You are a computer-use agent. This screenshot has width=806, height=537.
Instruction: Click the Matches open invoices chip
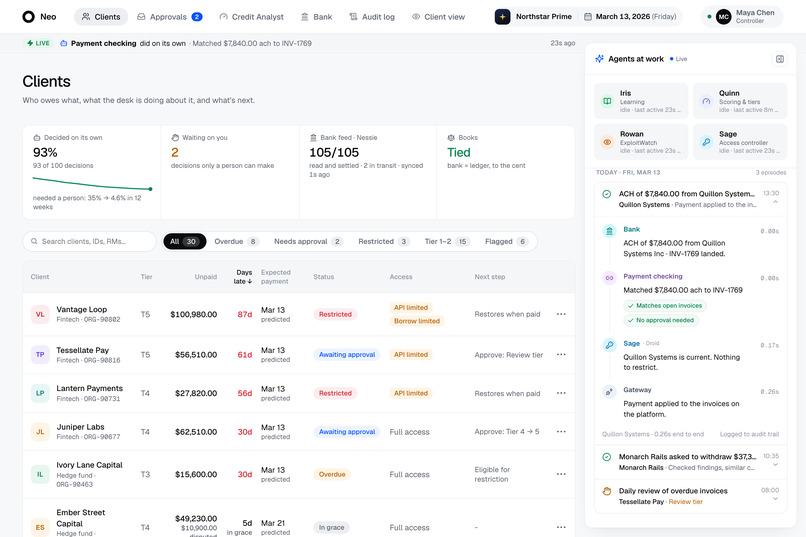point(665,306)
